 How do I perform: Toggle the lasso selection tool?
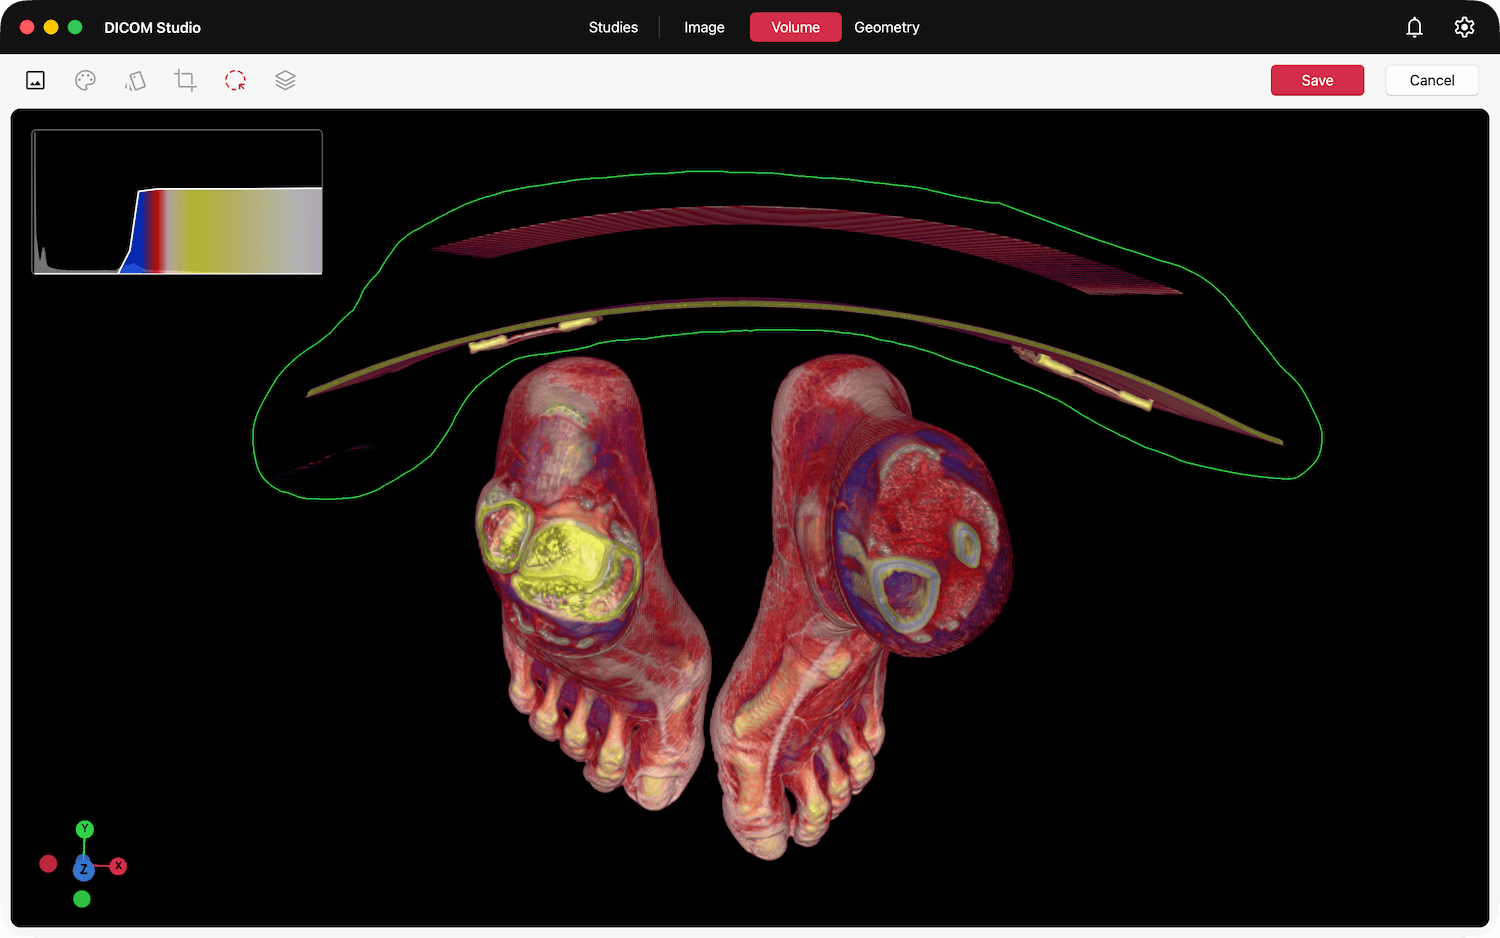tap(235, 81)
